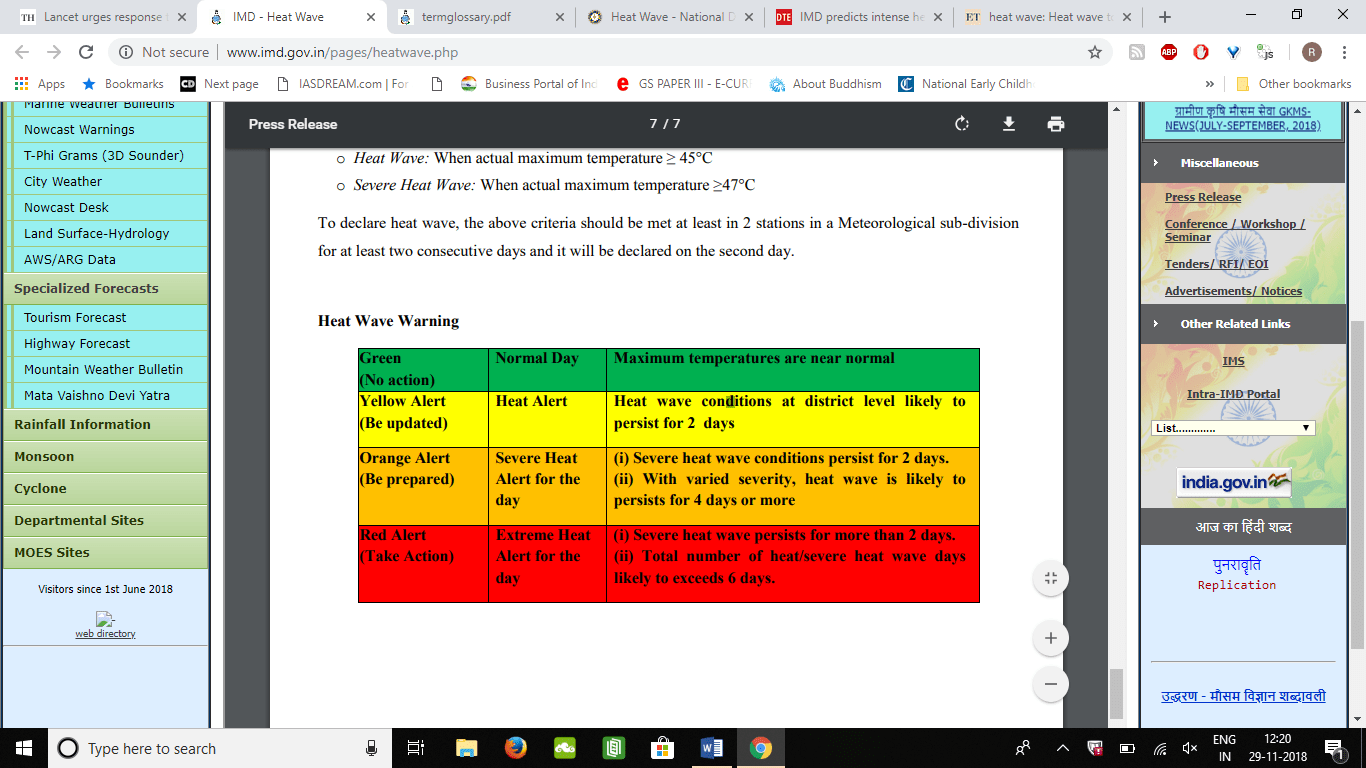The image size is (1366, 768).
Task: Print the press release PDF
Action: [x=1057, y=124]
